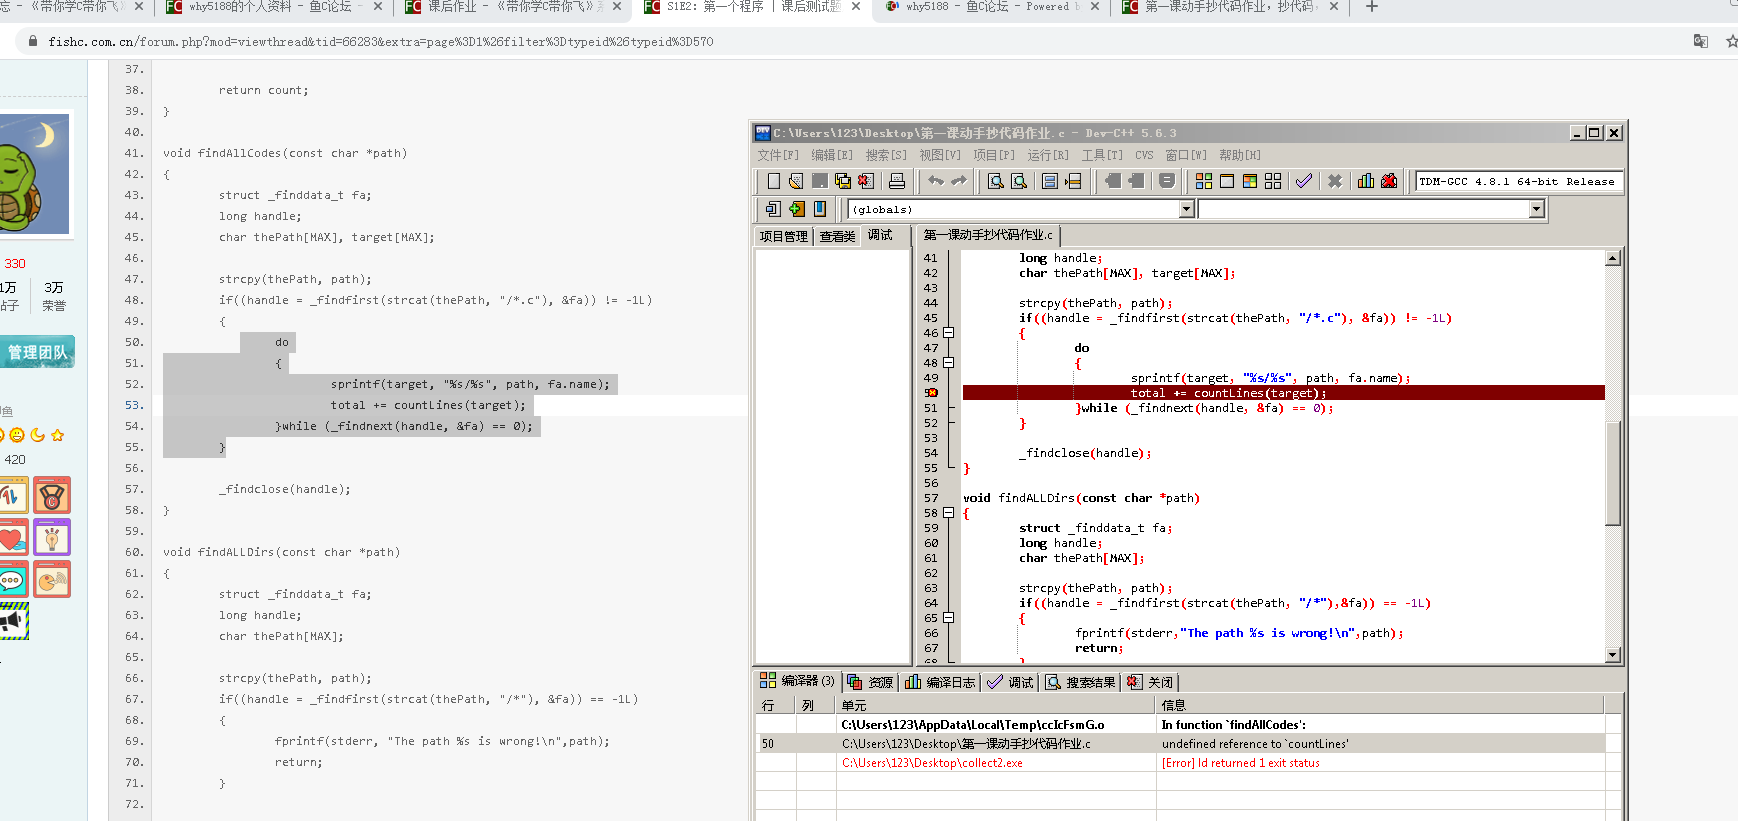Click the editor vertical scrollbar up arrow

tap(1612, 258)
